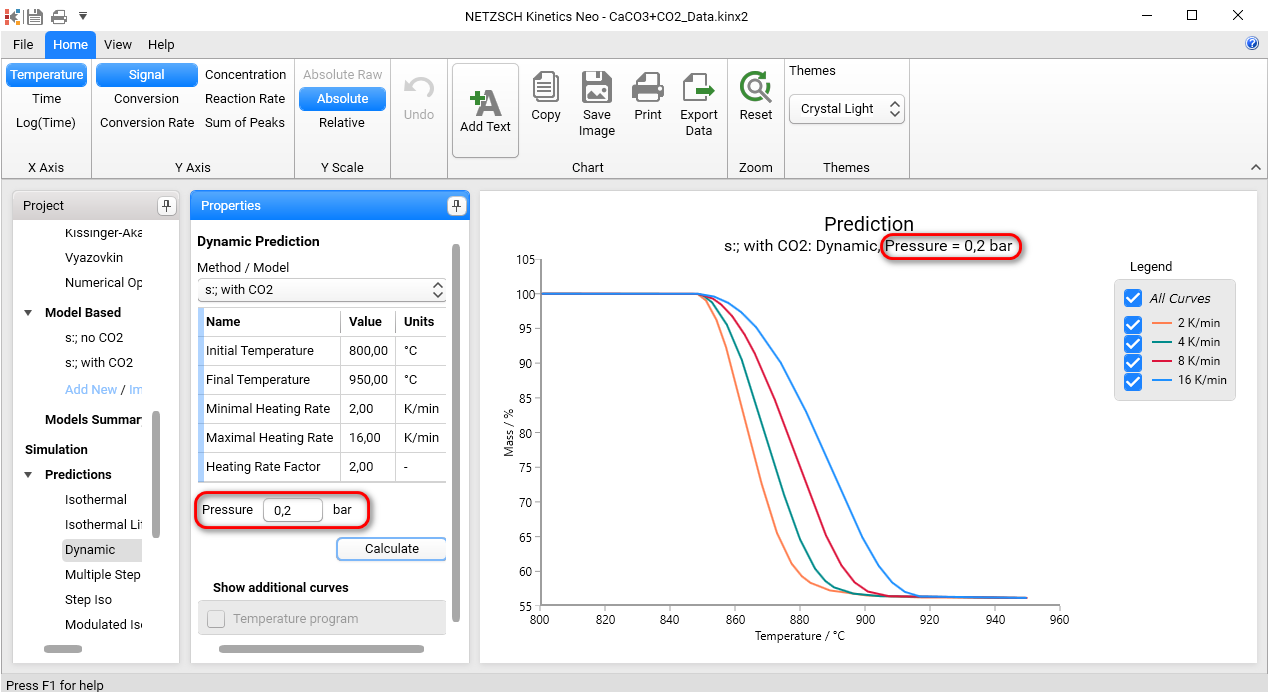Switch to the View menu
Viewport: 1269px width, 693px height.
point(117,44)
